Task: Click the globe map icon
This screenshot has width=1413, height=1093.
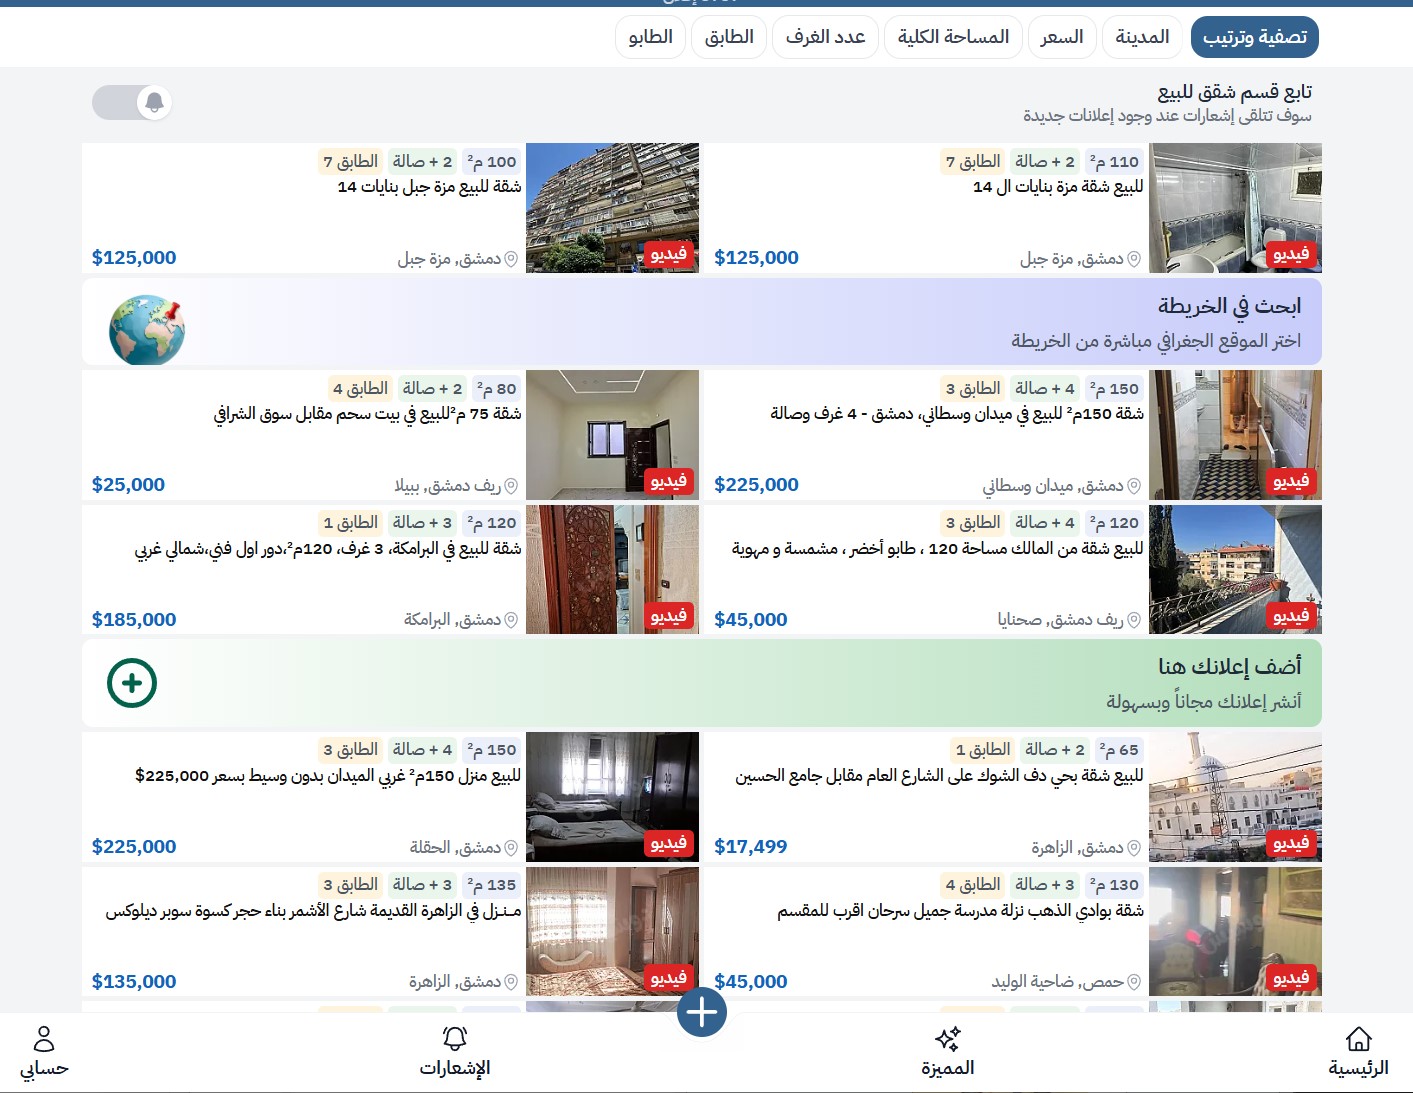Action: 148,329
